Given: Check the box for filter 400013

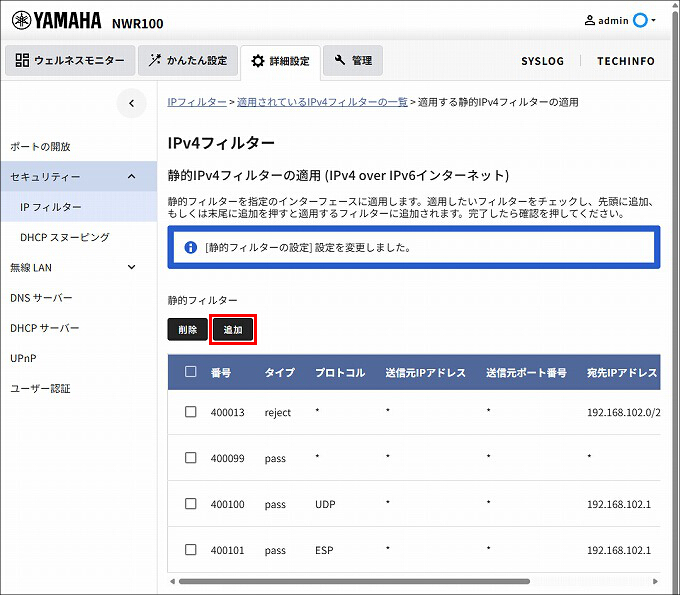Looking at the screenshot, I should (x=190, y=412).
